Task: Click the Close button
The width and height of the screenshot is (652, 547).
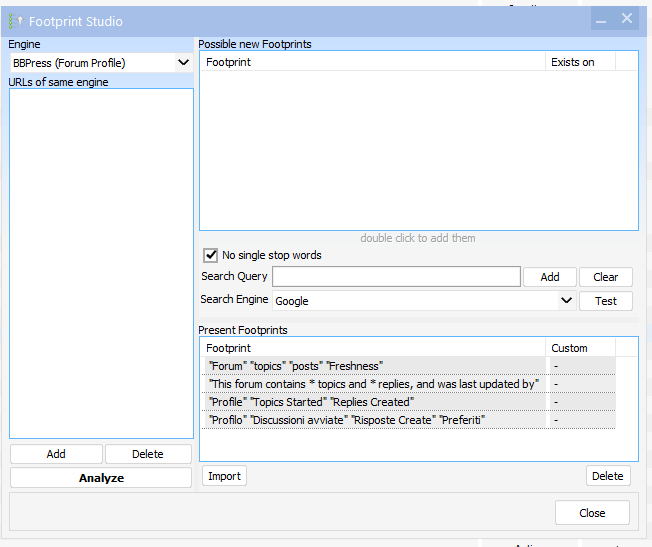Action: pyautogui.click(x=592, y=513)
